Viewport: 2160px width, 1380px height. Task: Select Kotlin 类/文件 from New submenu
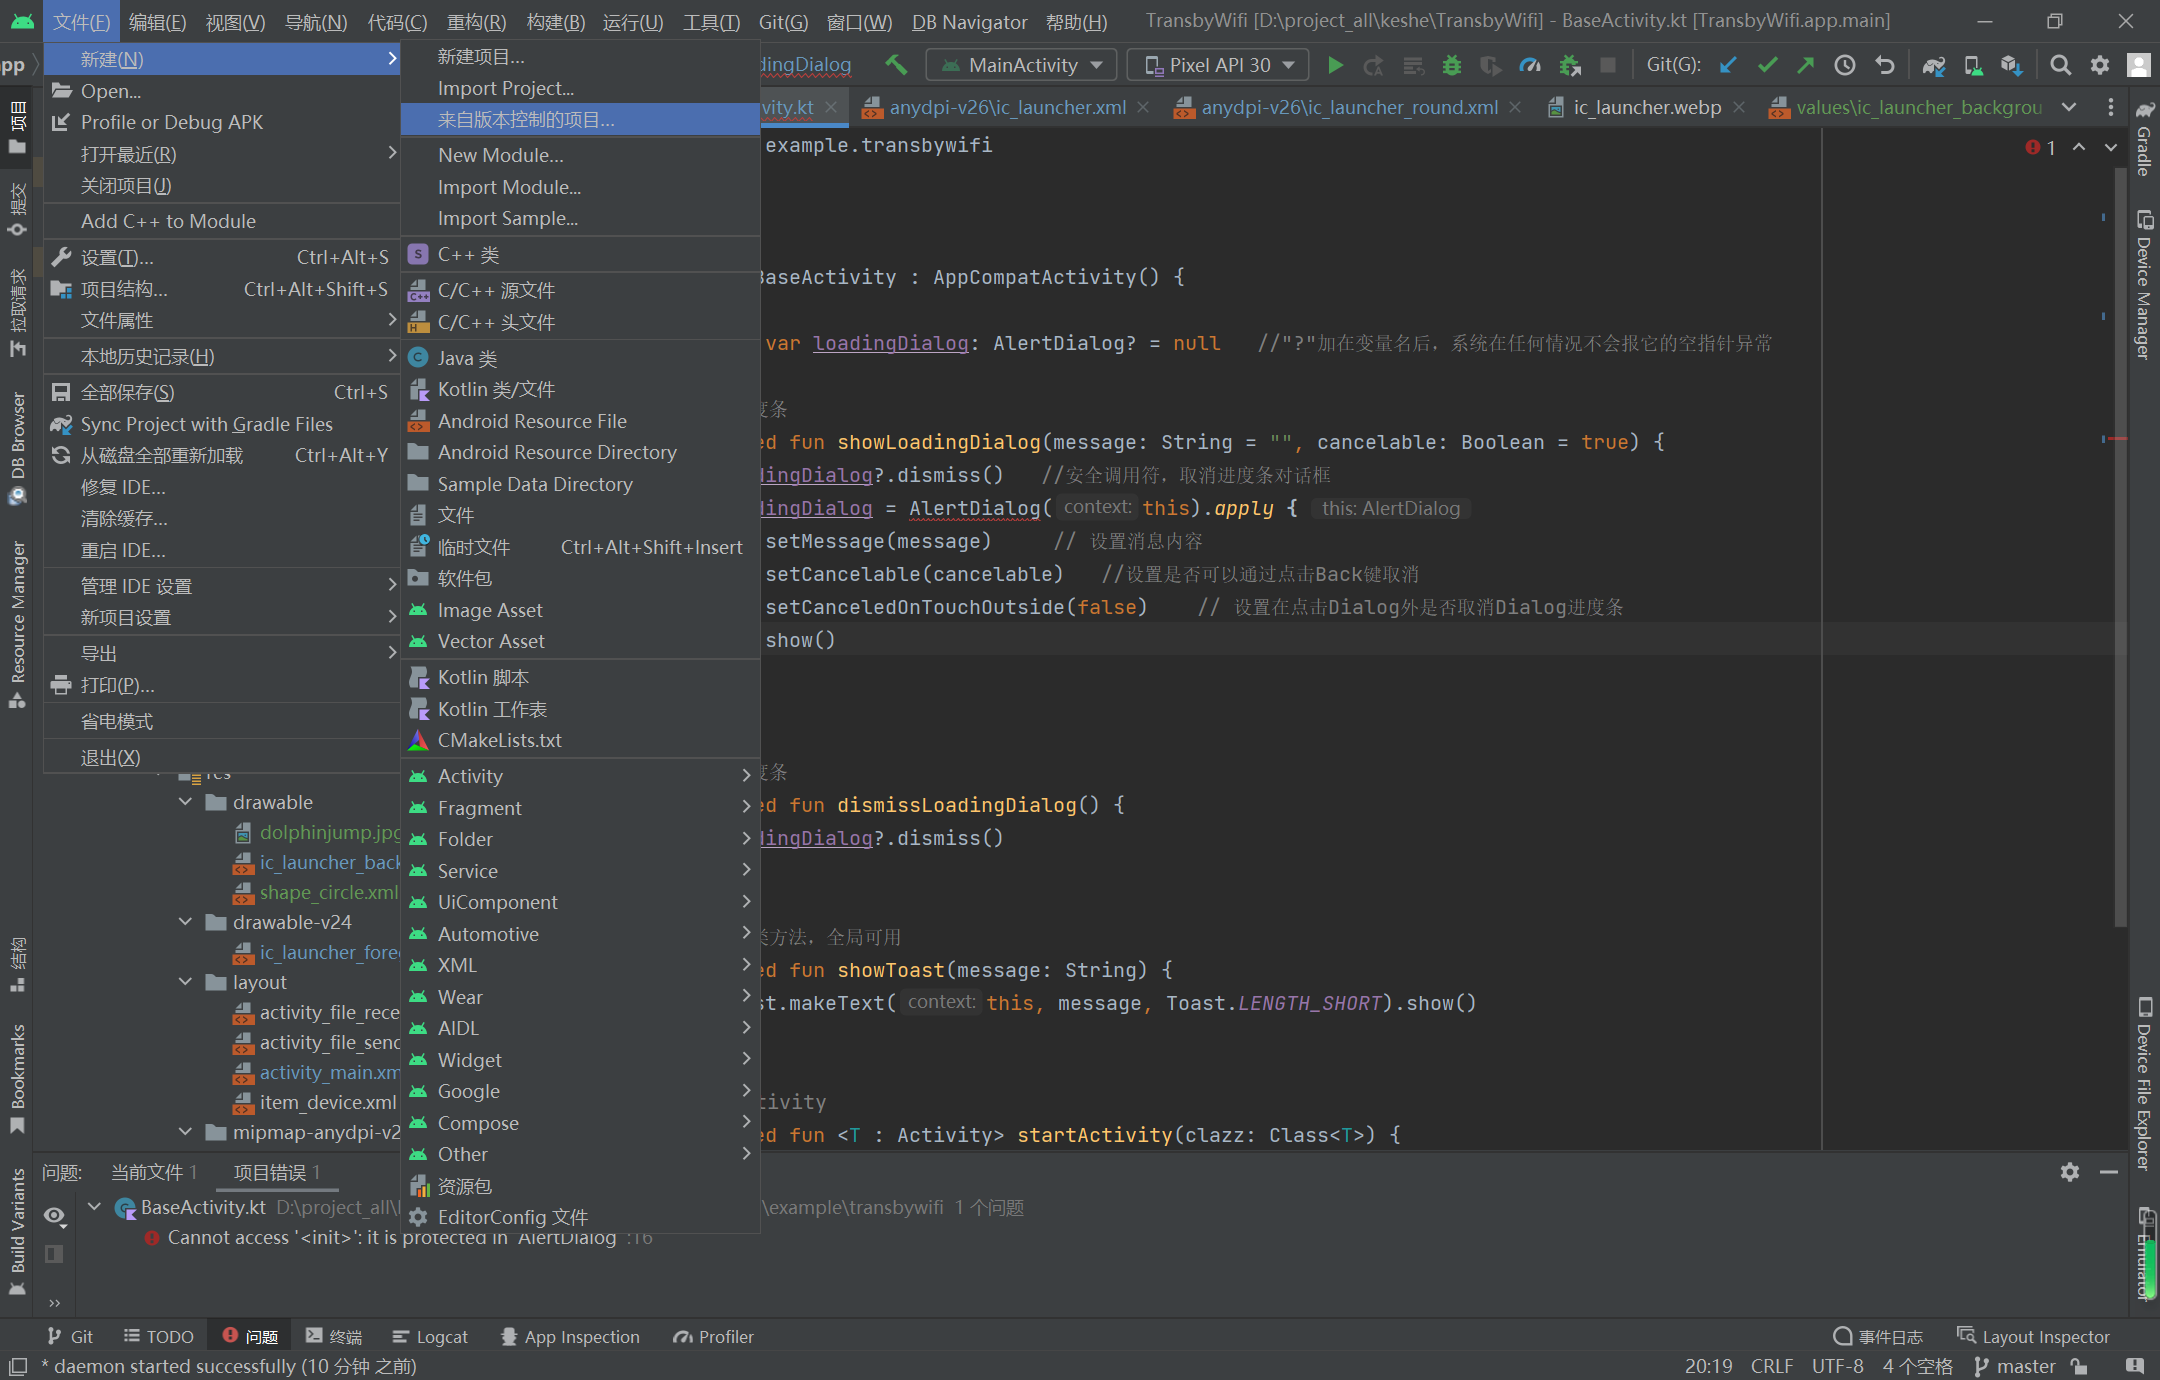pyautogui.click(x=496, y=390)
